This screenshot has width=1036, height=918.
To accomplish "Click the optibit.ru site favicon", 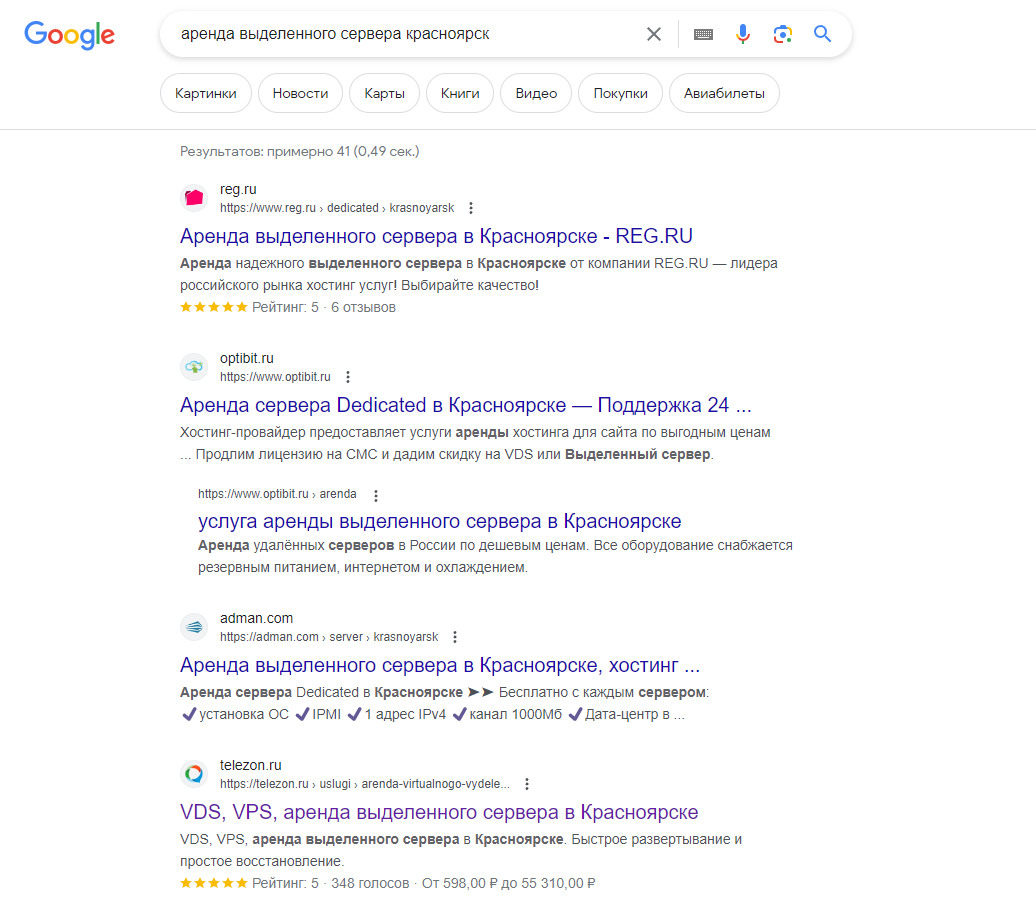I will coord(194,367).
